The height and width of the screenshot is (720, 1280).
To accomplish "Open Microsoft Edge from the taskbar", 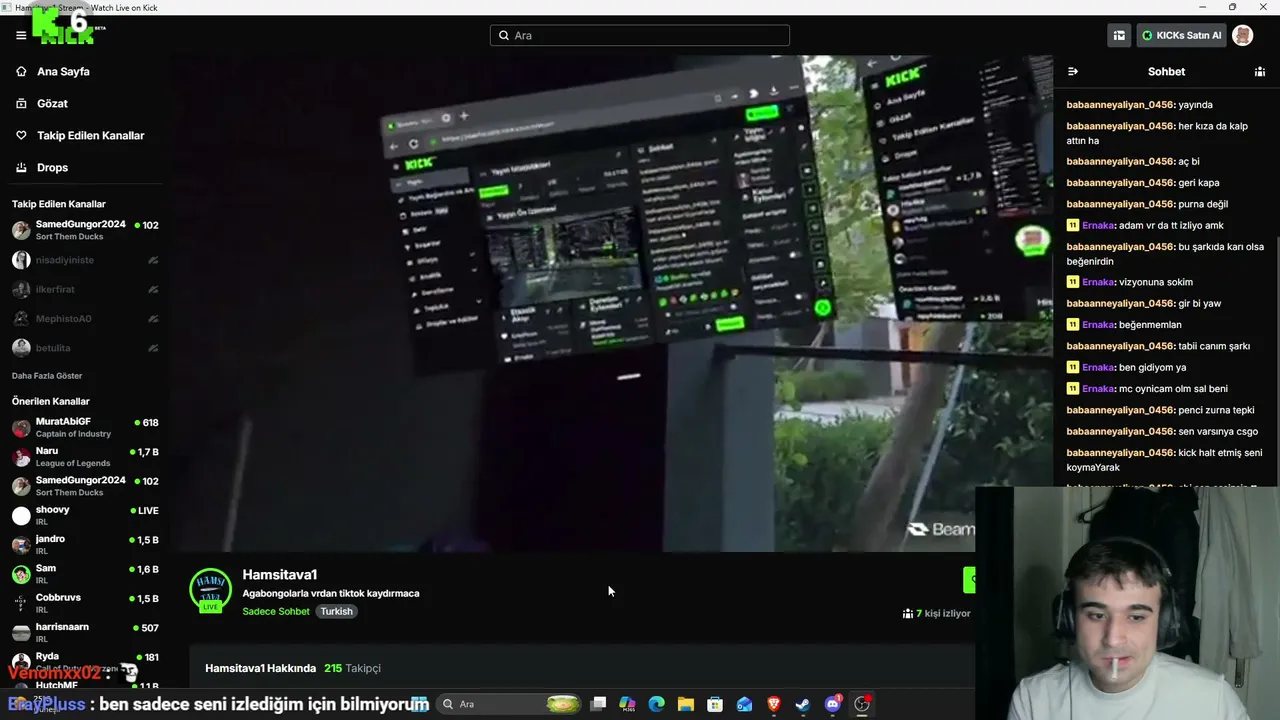I will (656, 704).
